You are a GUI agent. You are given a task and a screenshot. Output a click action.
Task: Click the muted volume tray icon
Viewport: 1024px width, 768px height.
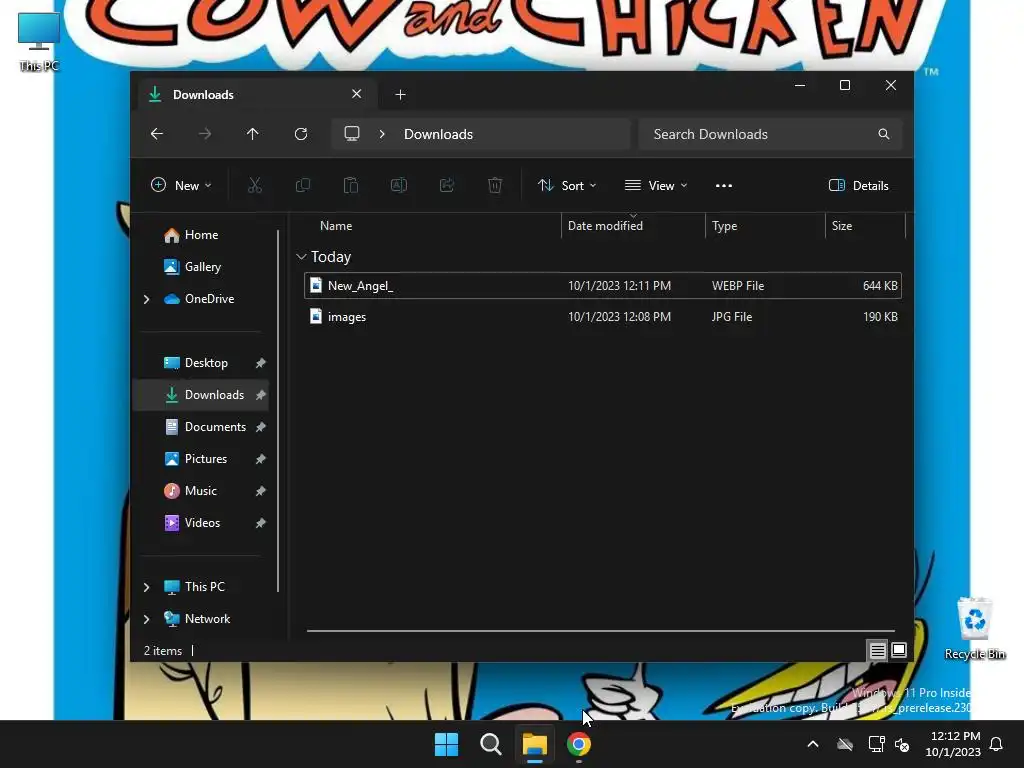point(902,744)
